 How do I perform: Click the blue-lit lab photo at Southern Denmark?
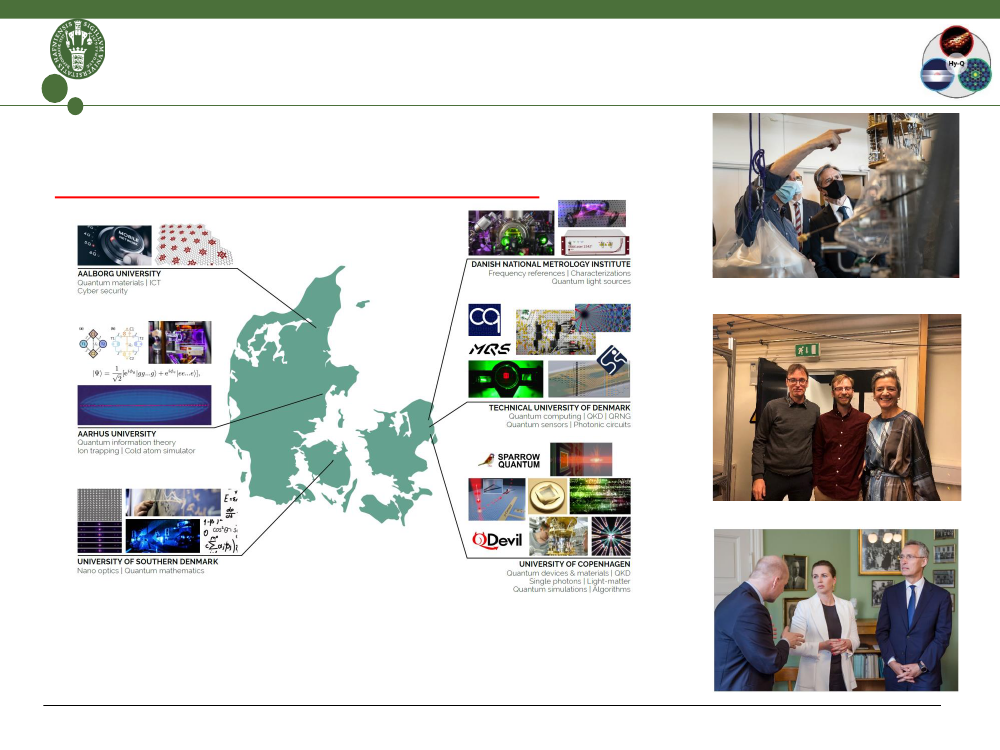pyautogui.click(x=163, y=536)
